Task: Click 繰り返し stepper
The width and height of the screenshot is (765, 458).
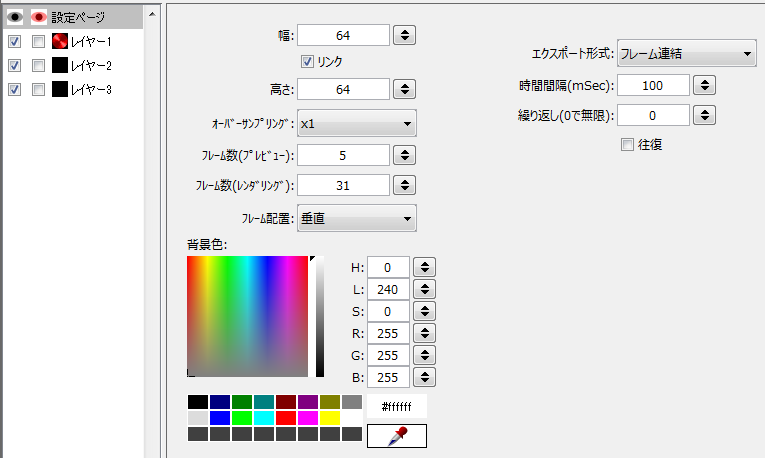Action: [705, 116]
